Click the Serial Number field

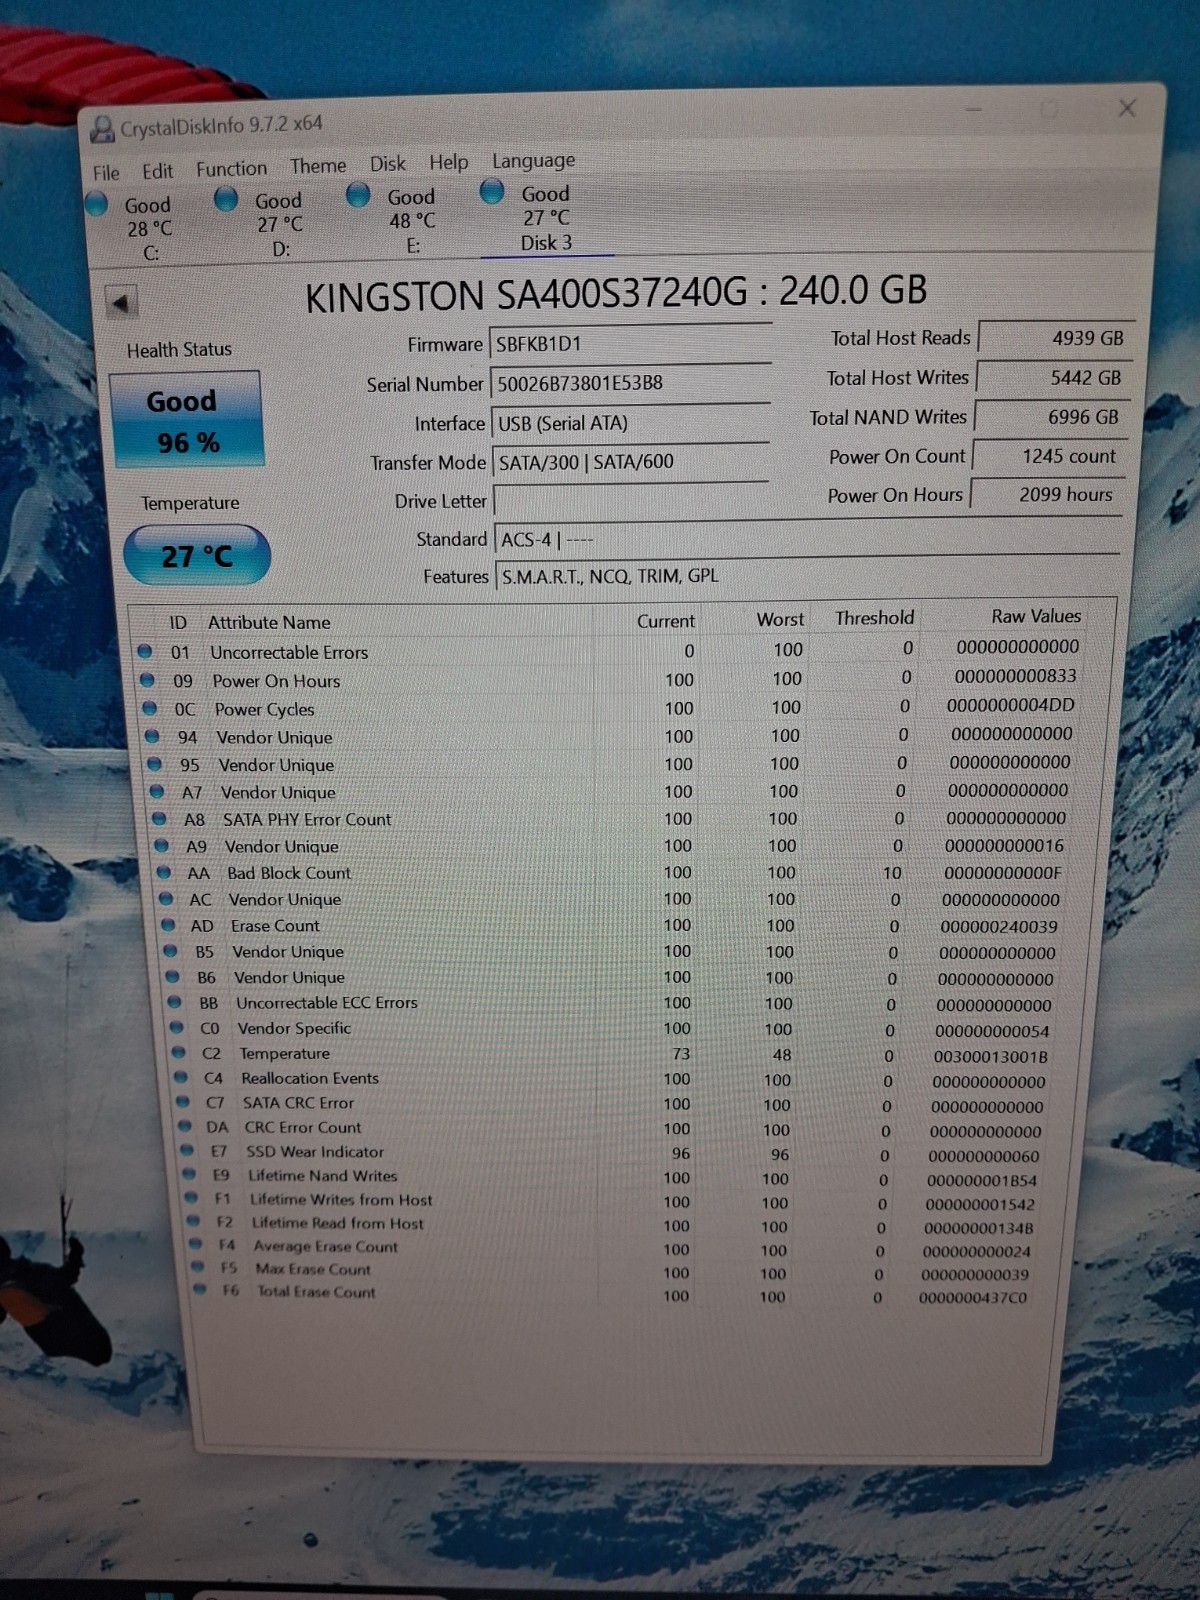click(x=630, y=382)
